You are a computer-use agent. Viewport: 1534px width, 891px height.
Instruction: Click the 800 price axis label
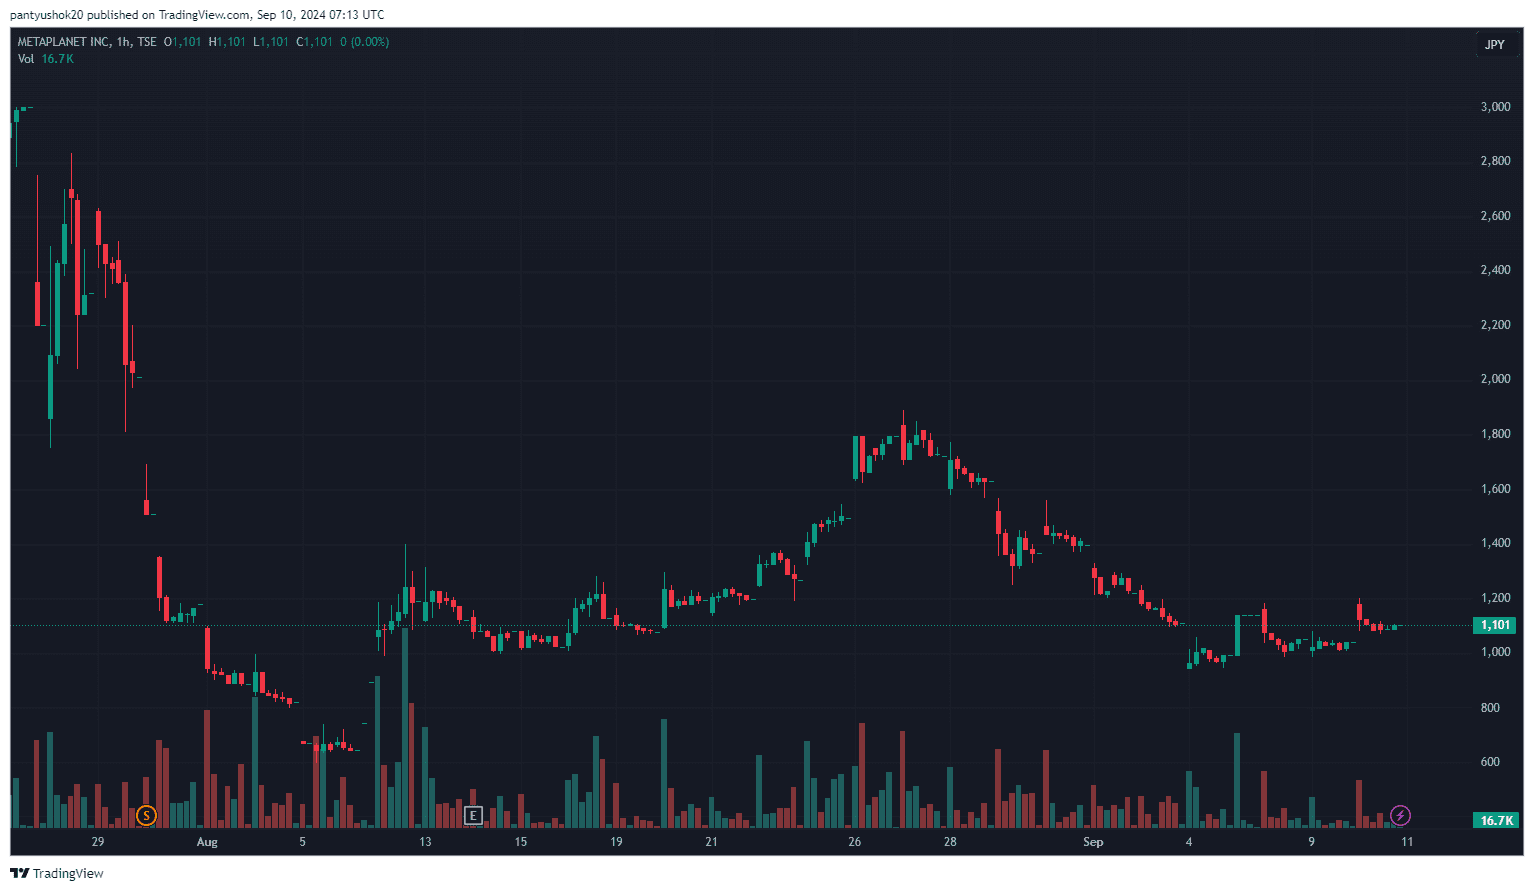pyautogui.click(x=1490, y=708)
